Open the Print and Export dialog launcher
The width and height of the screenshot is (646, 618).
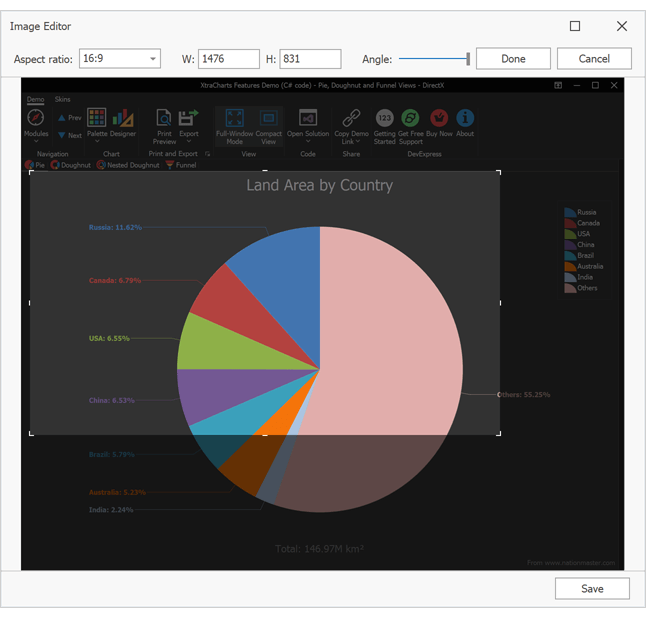tap(207, 154)
